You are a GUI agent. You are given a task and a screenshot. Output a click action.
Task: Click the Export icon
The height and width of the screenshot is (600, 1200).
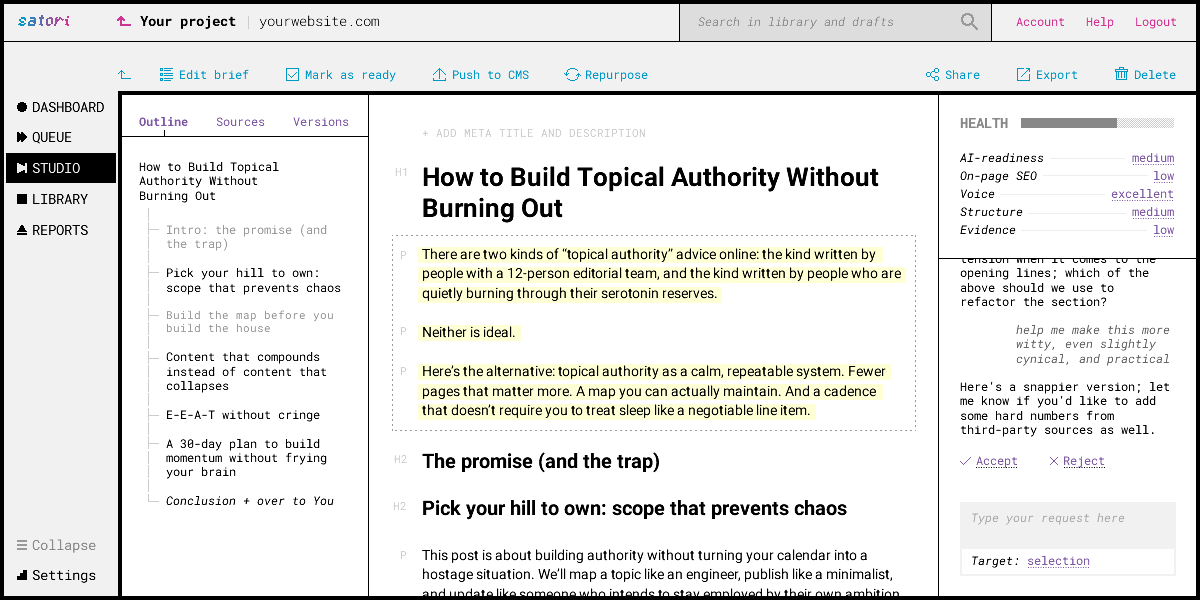pos(1023,75)
